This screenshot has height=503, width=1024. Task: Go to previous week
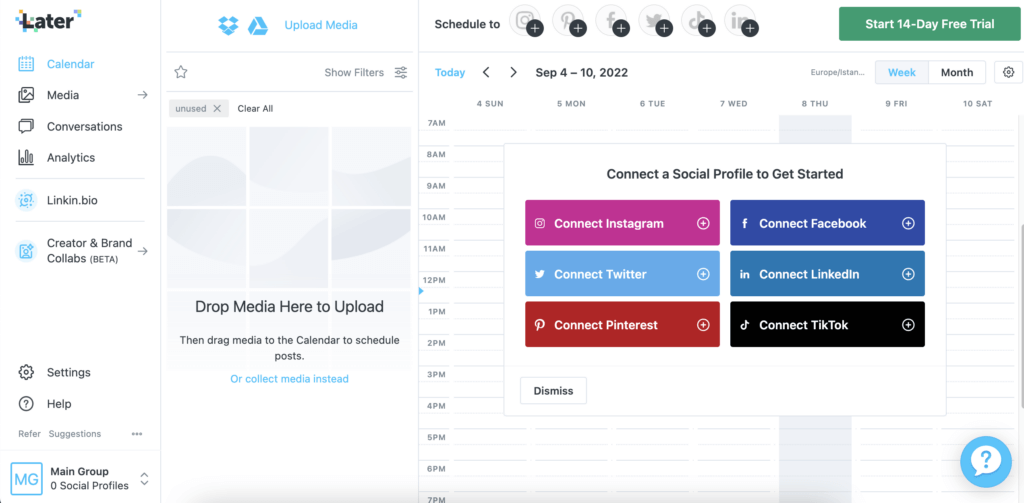pyautogui.click(x=486, y=73)
